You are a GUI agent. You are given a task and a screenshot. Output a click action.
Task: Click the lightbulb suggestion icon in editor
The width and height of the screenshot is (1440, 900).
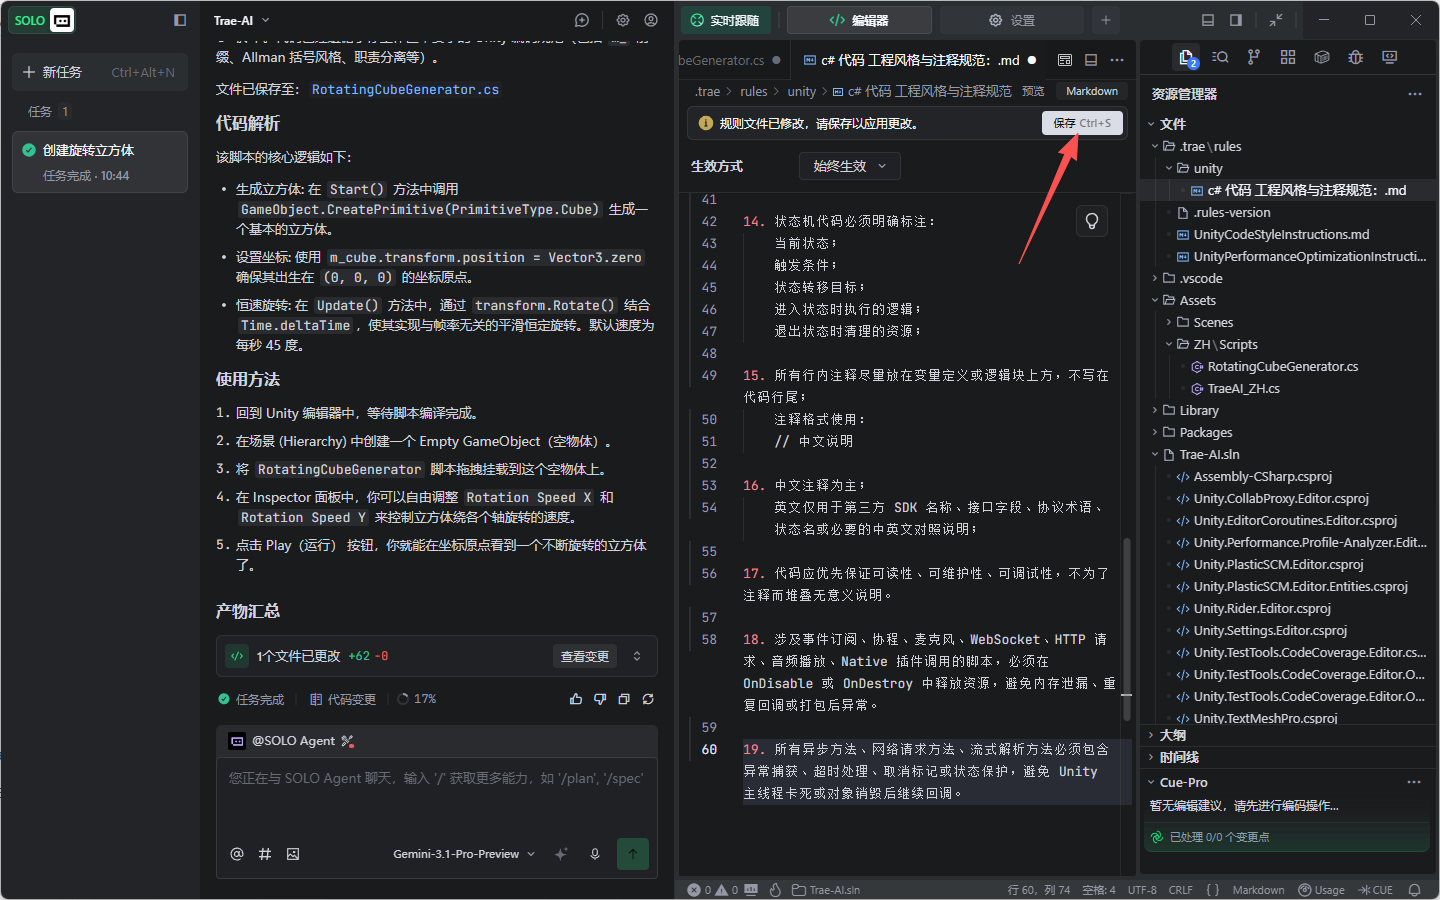click(x=1092, y=221)
